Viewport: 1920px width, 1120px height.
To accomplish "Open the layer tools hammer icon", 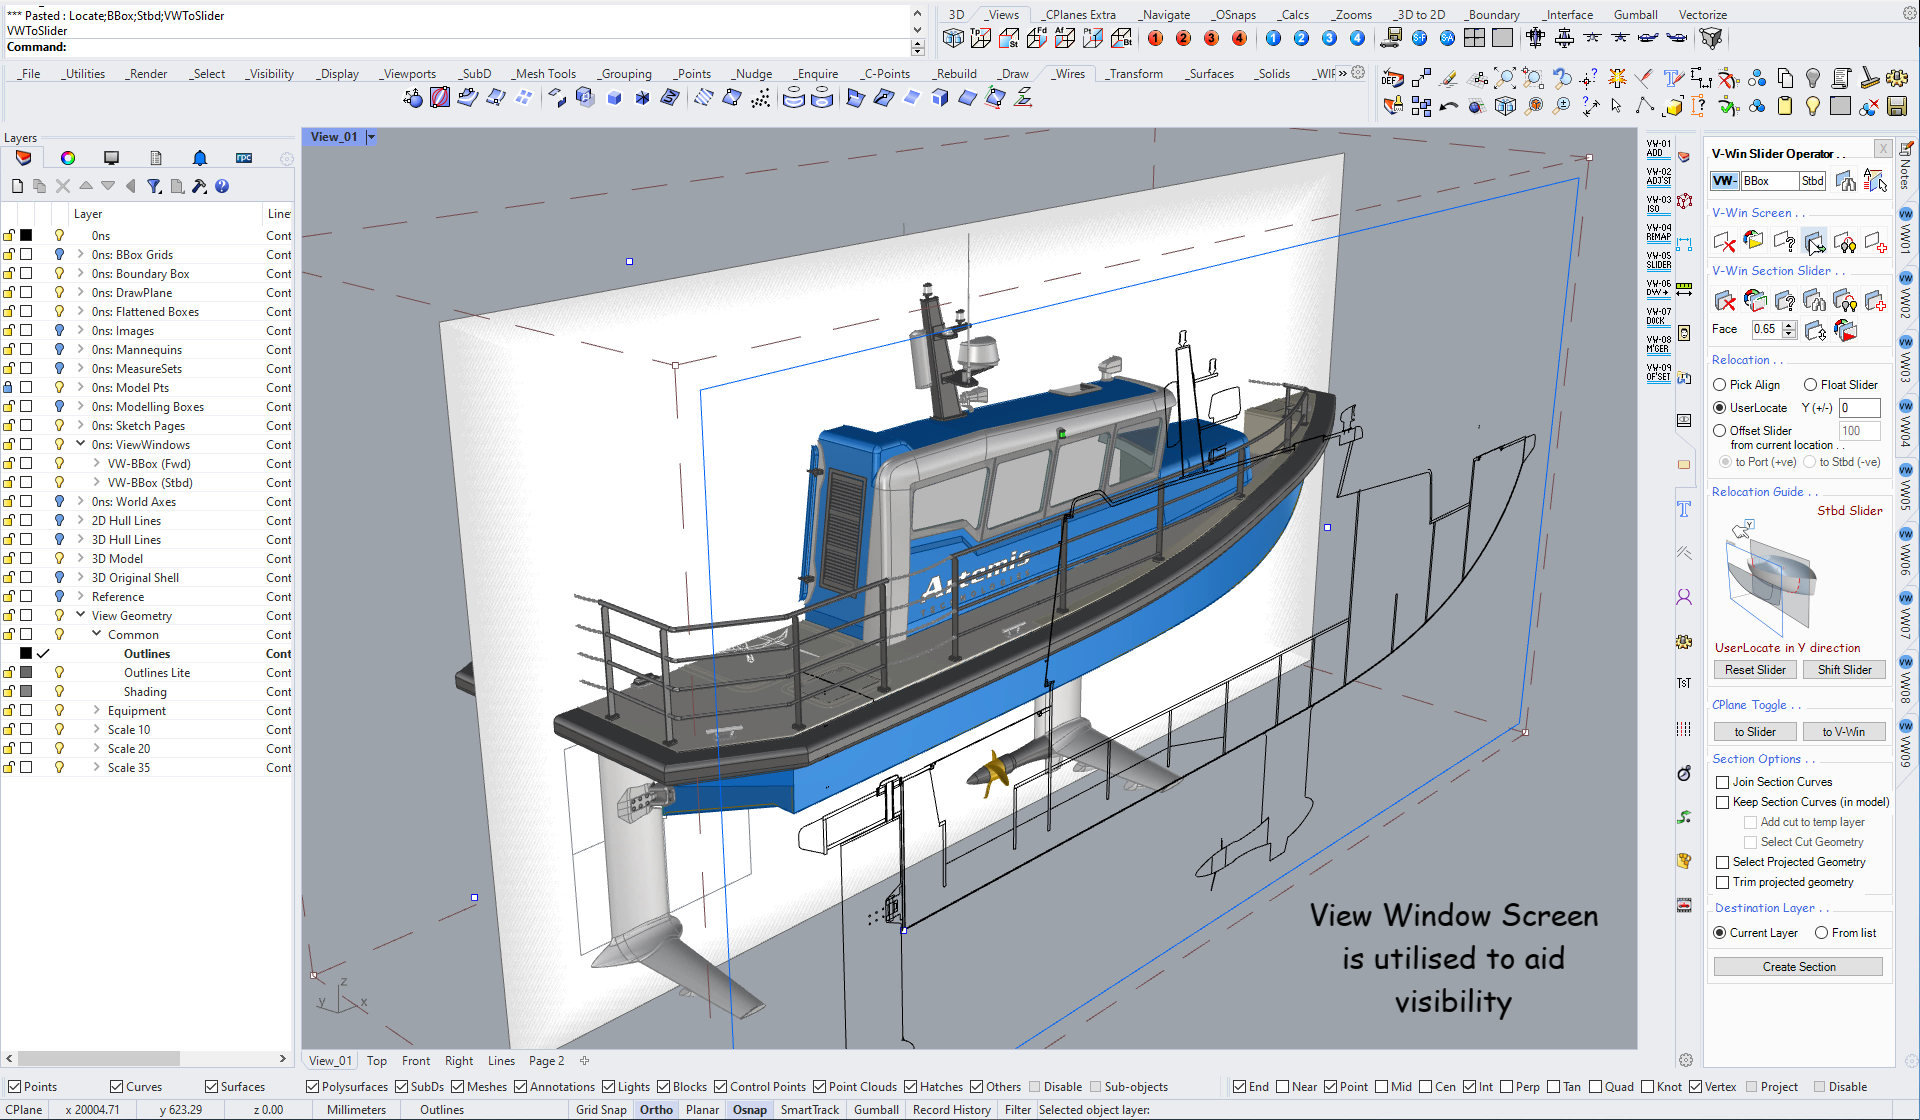I will click(199, 186).
